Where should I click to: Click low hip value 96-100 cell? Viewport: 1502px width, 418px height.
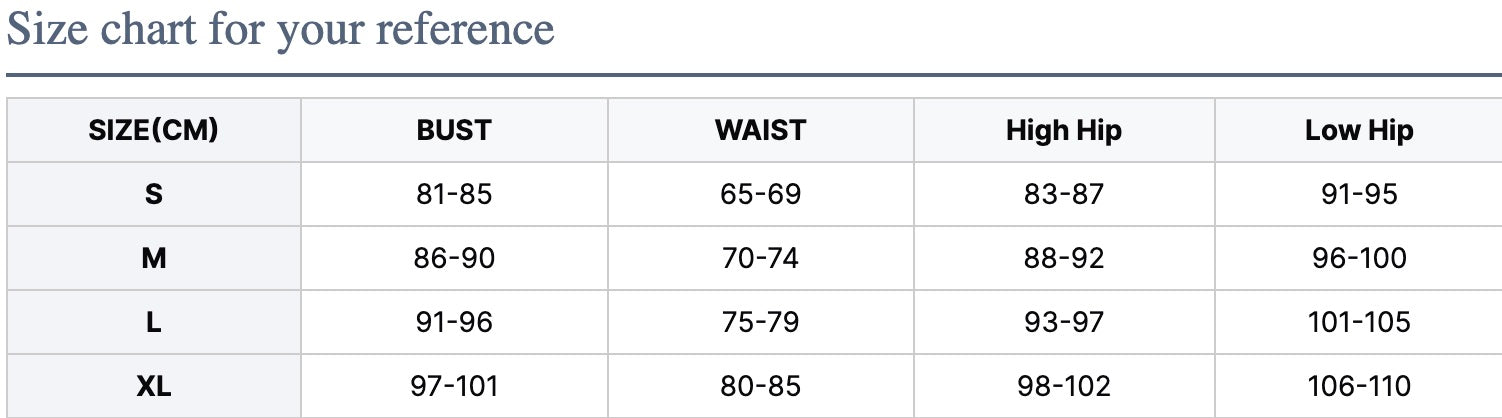[1359, 258]
